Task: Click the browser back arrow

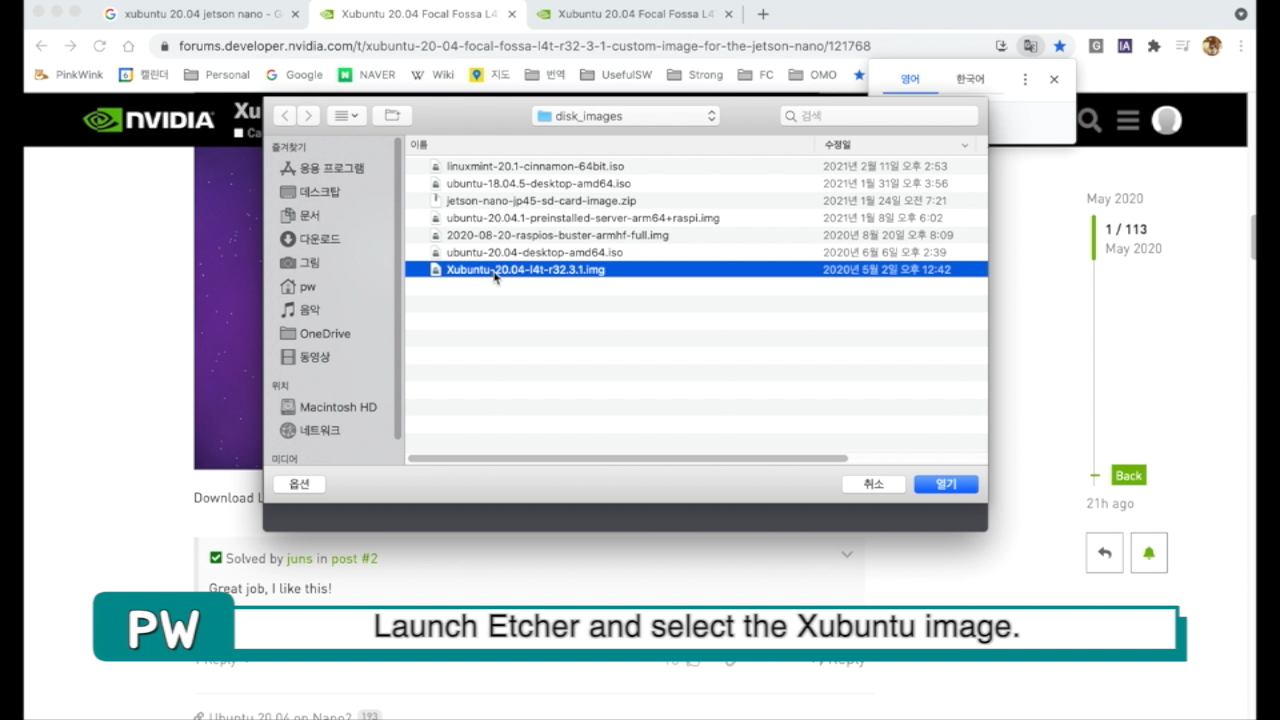Action: (x=41, y=46)
